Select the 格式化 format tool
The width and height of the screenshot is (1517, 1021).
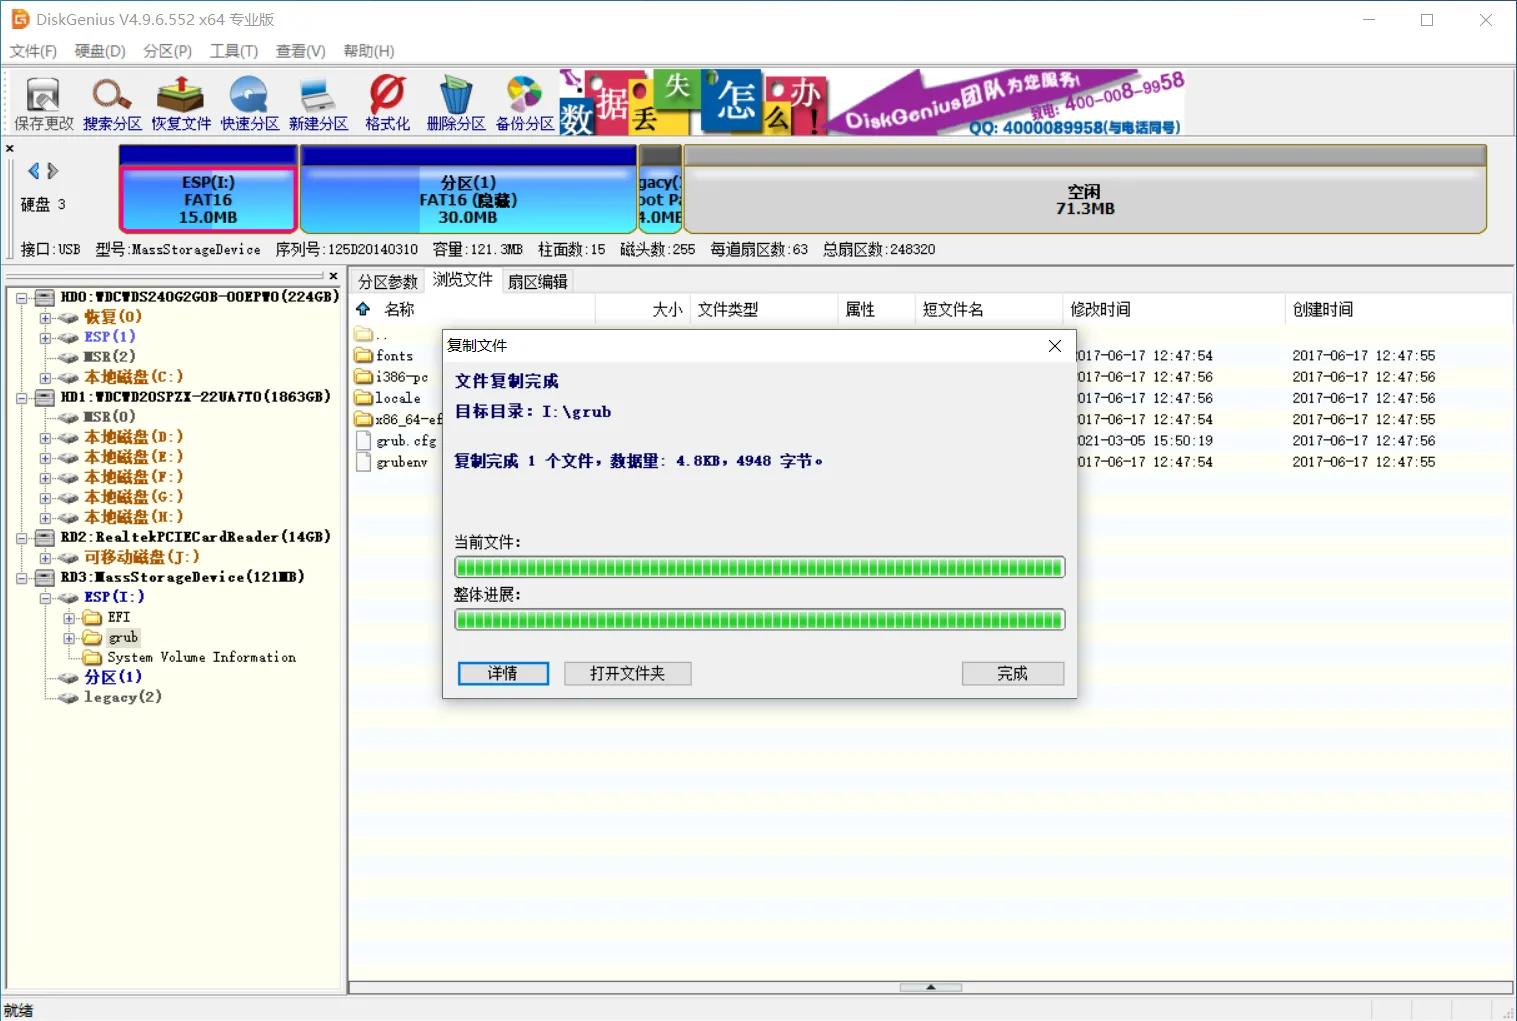pos(387,100)
